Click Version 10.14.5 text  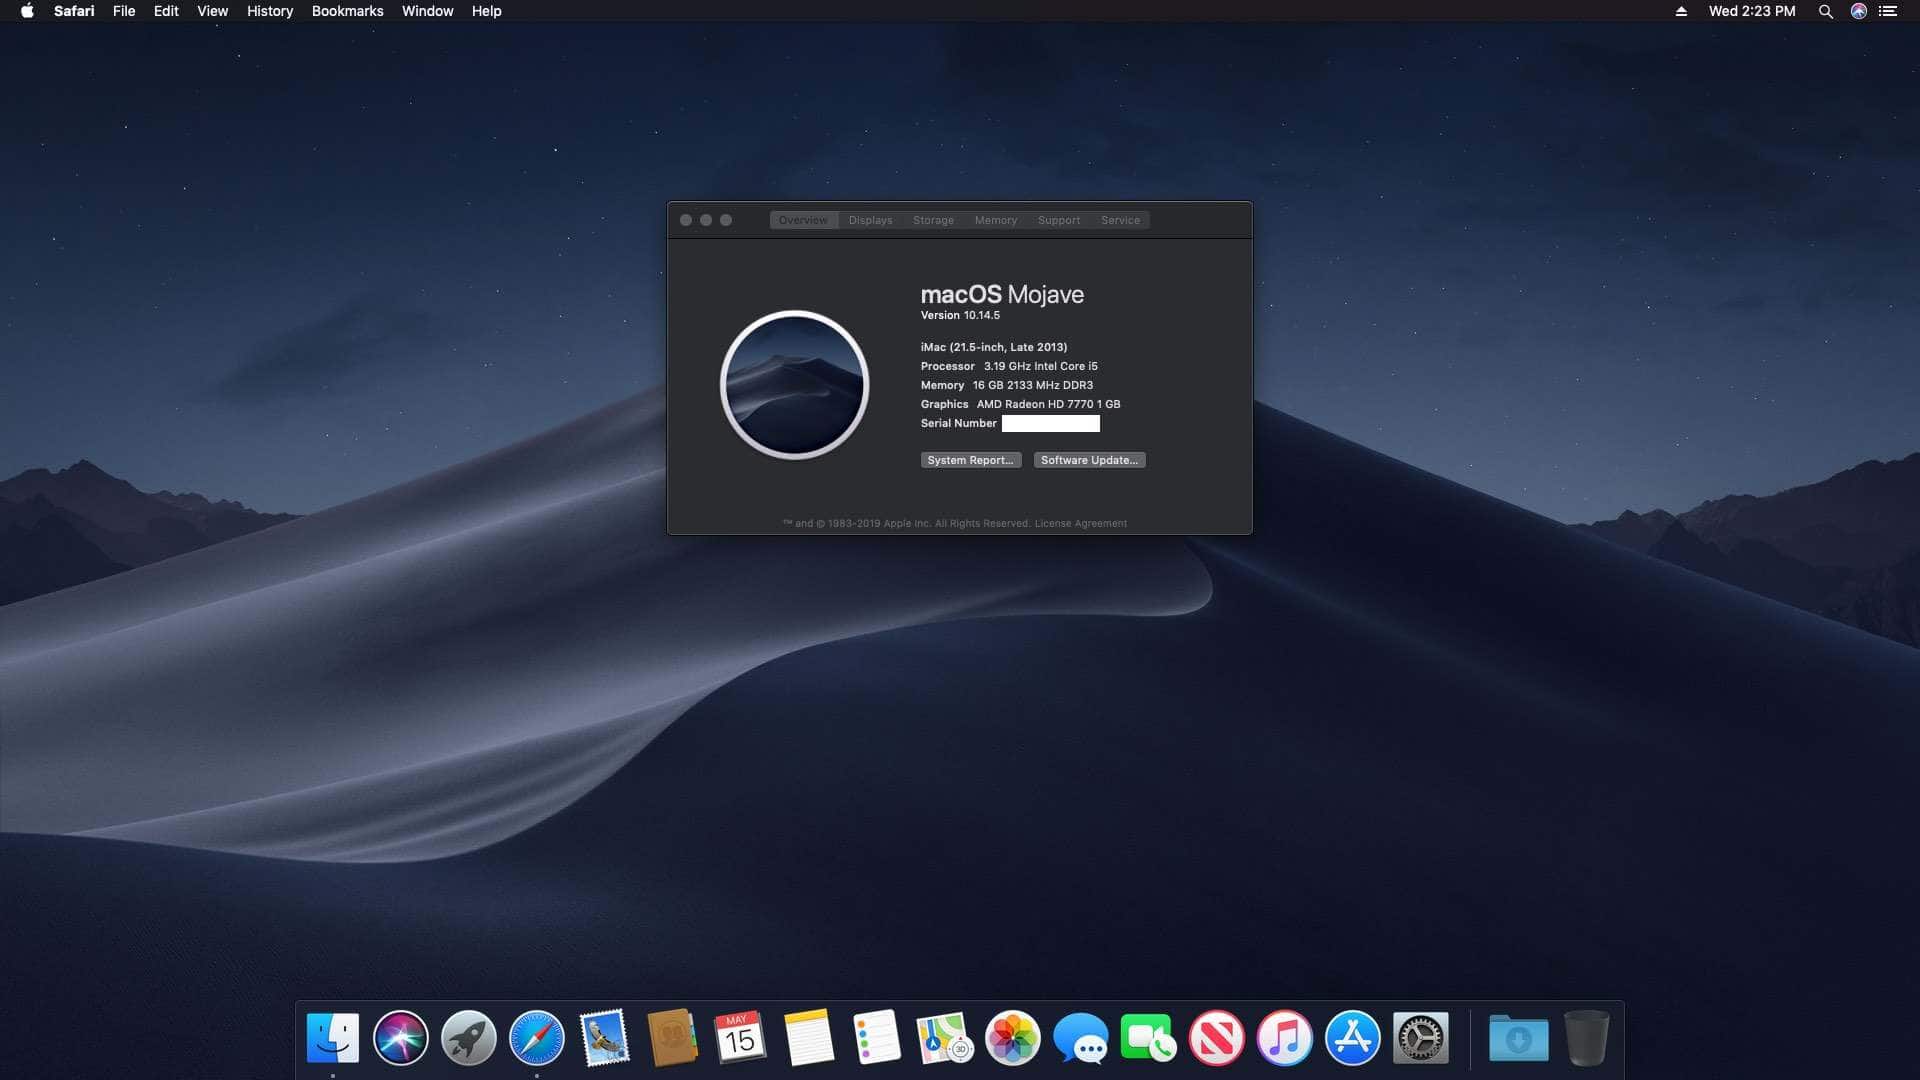click(x=960, y=315)
